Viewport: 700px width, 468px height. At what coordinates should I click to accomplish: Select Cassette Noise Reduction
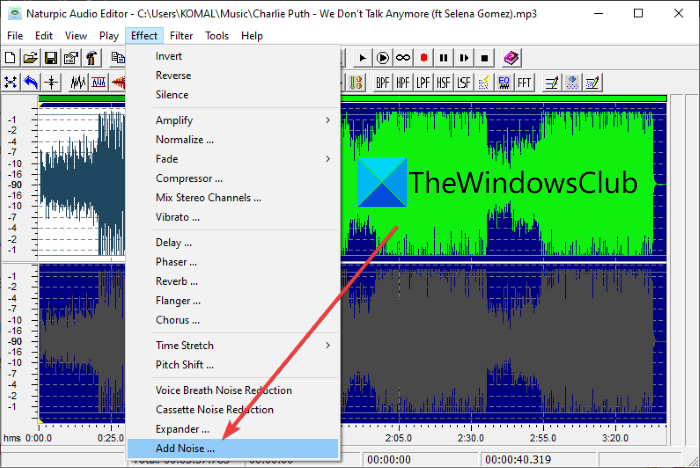click(233, 410)
